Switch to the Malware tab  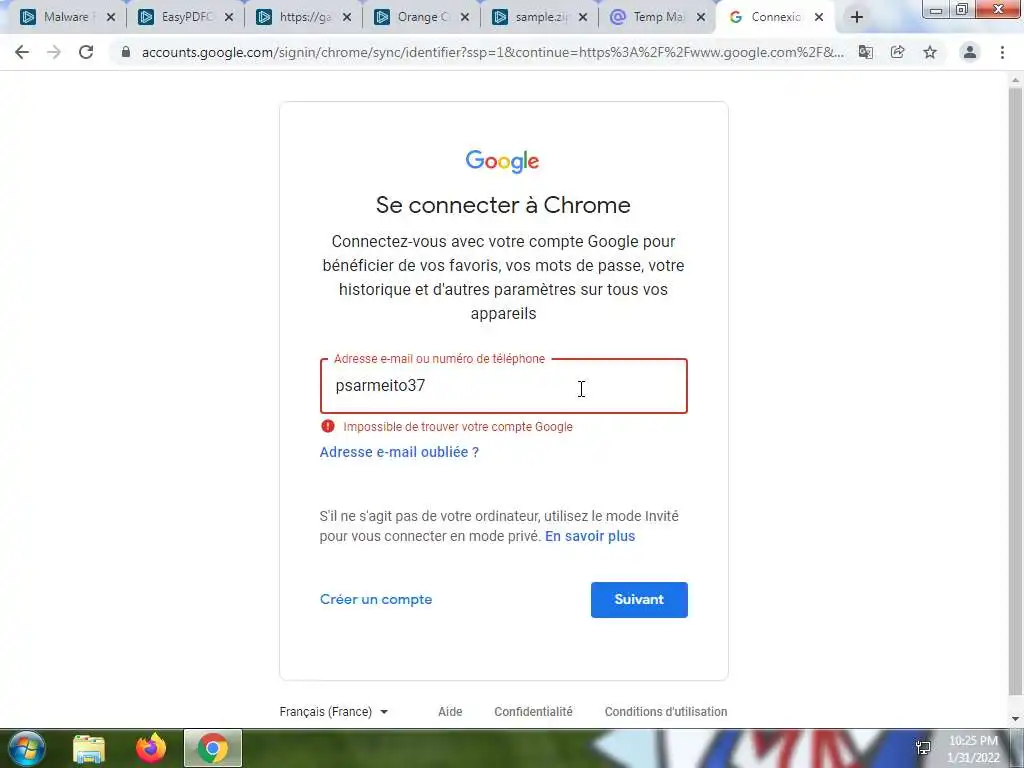click(x=66, y=18)
